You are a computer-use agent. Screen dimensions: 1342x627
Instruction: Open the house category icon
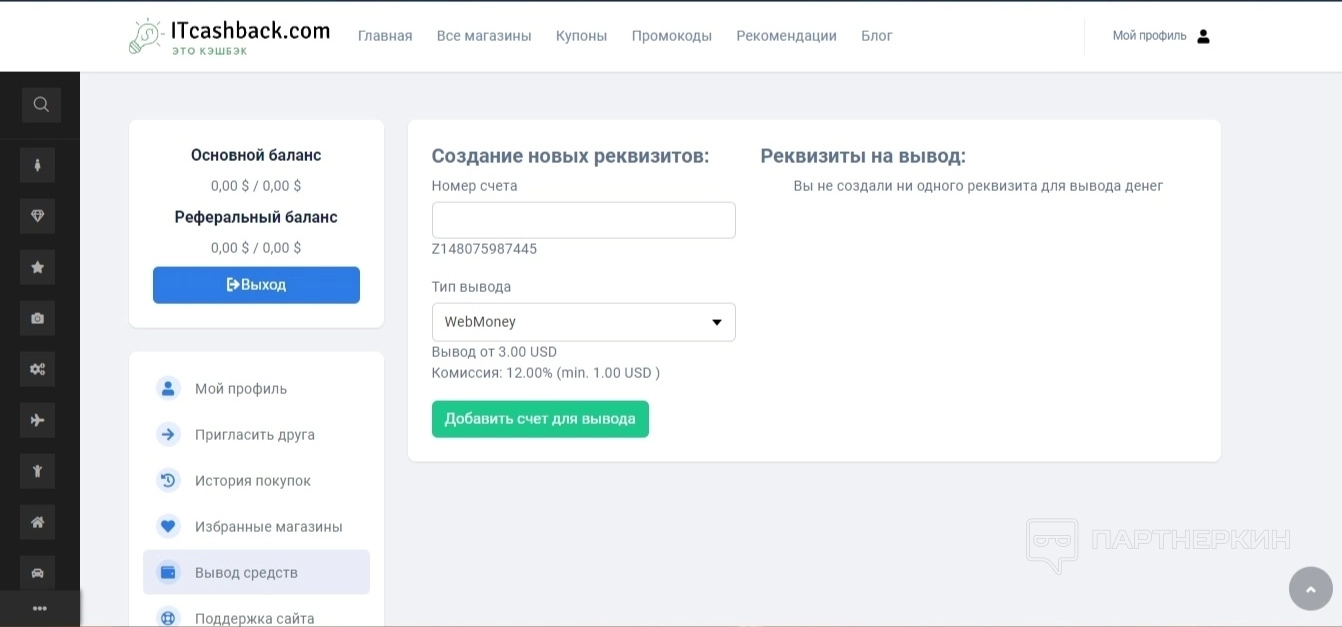[x=38, y=522]
